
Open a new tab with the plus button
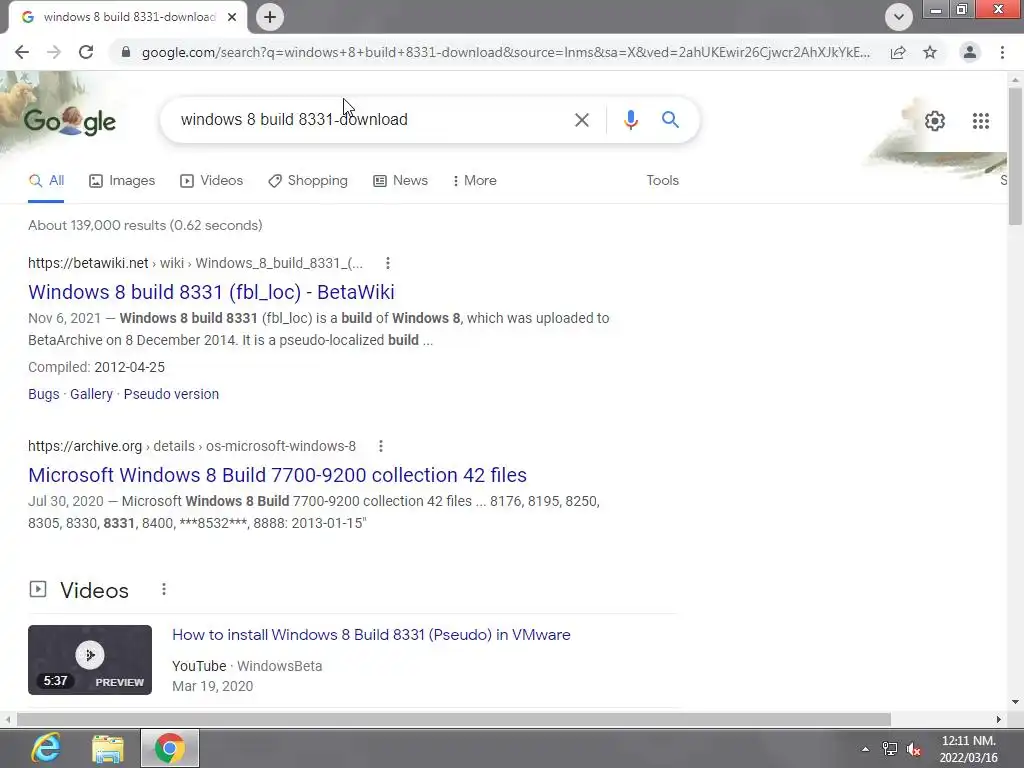click(x=270, y=17)
